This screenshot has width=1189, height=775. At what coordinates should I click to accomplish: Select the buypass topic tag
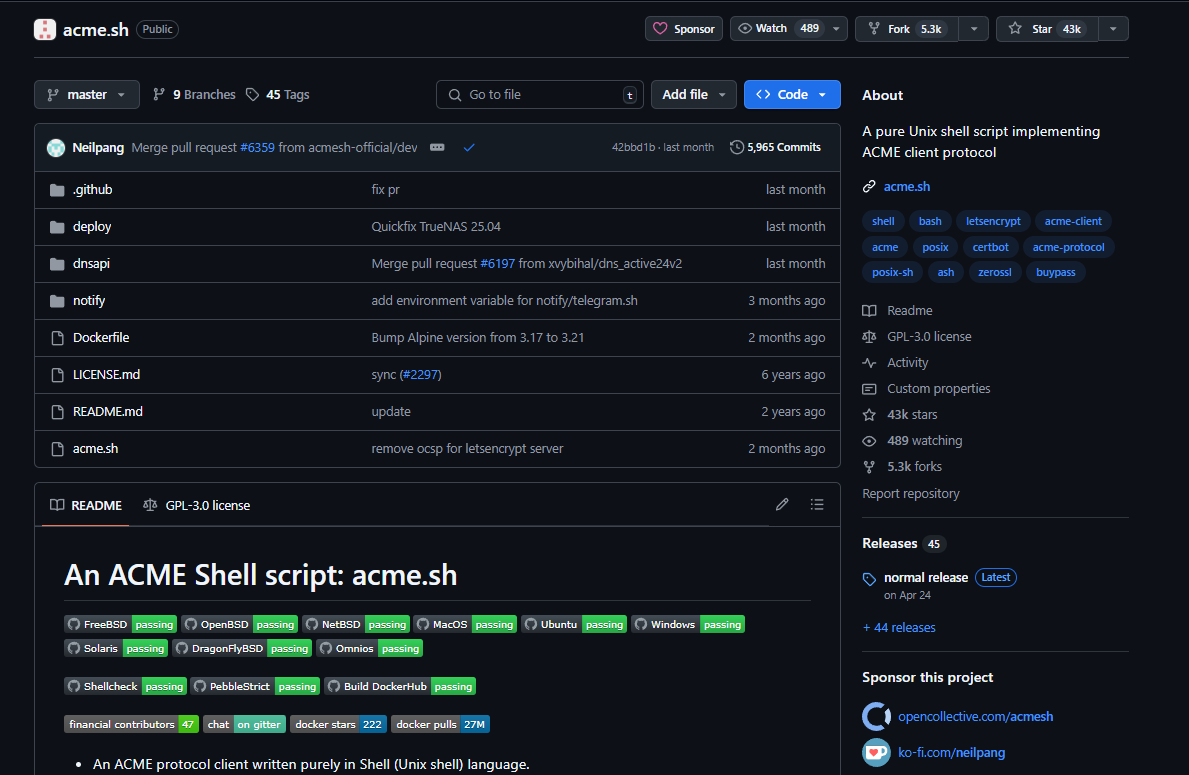(x=1056, y=272)
